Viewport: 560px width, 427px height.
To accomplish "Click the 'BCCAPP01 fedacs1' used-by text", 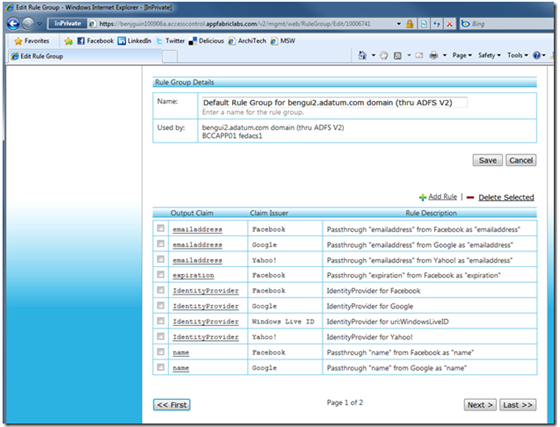I will pos(232,136).
